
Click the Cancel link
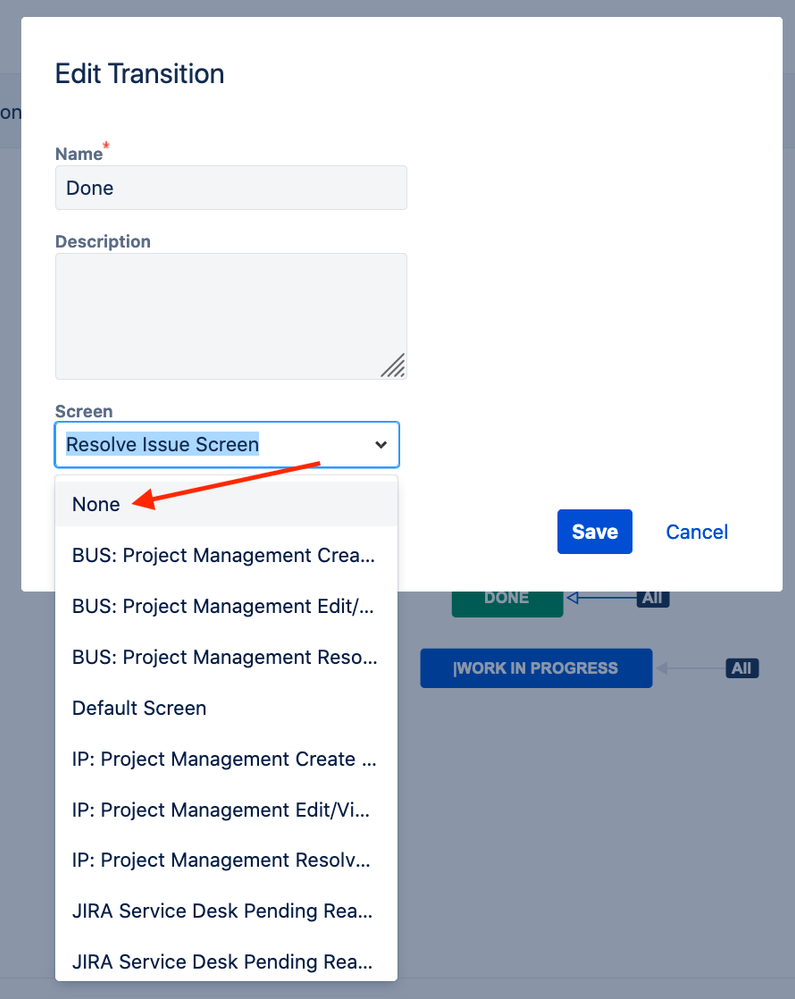click(697, 532)
